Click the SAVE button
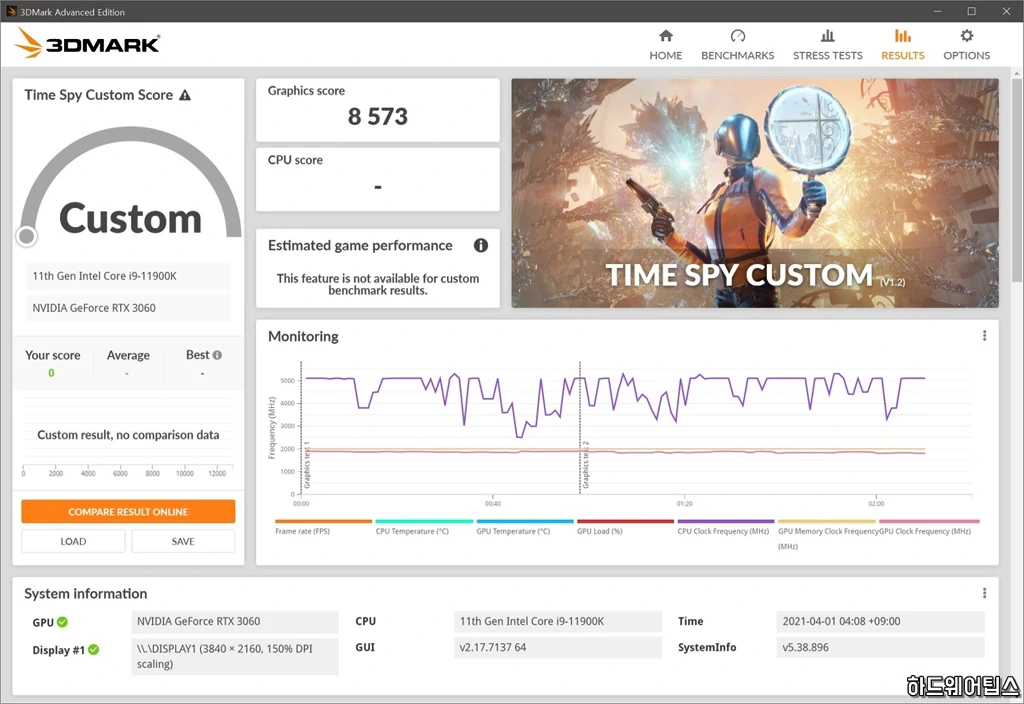The width and height of the screenshot is (1024, 704). click(x=183, y=541)
